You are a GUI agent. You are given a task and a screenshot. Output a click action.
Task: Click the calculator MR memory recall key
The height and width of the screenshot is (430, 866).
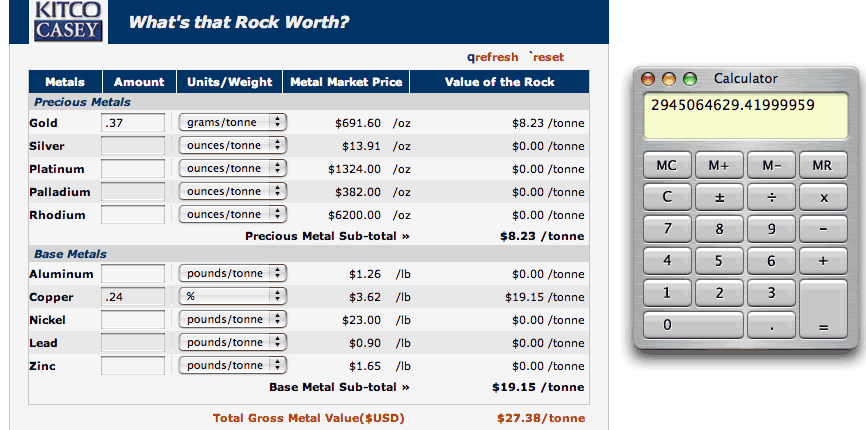(x=823, y=165)
